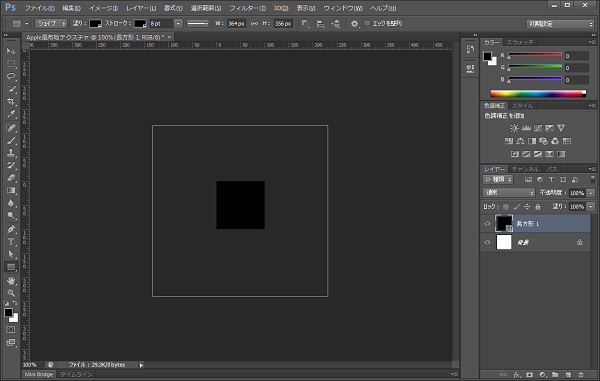Toggle lock position
Screen dimensions: 600x381
[527, 207]
